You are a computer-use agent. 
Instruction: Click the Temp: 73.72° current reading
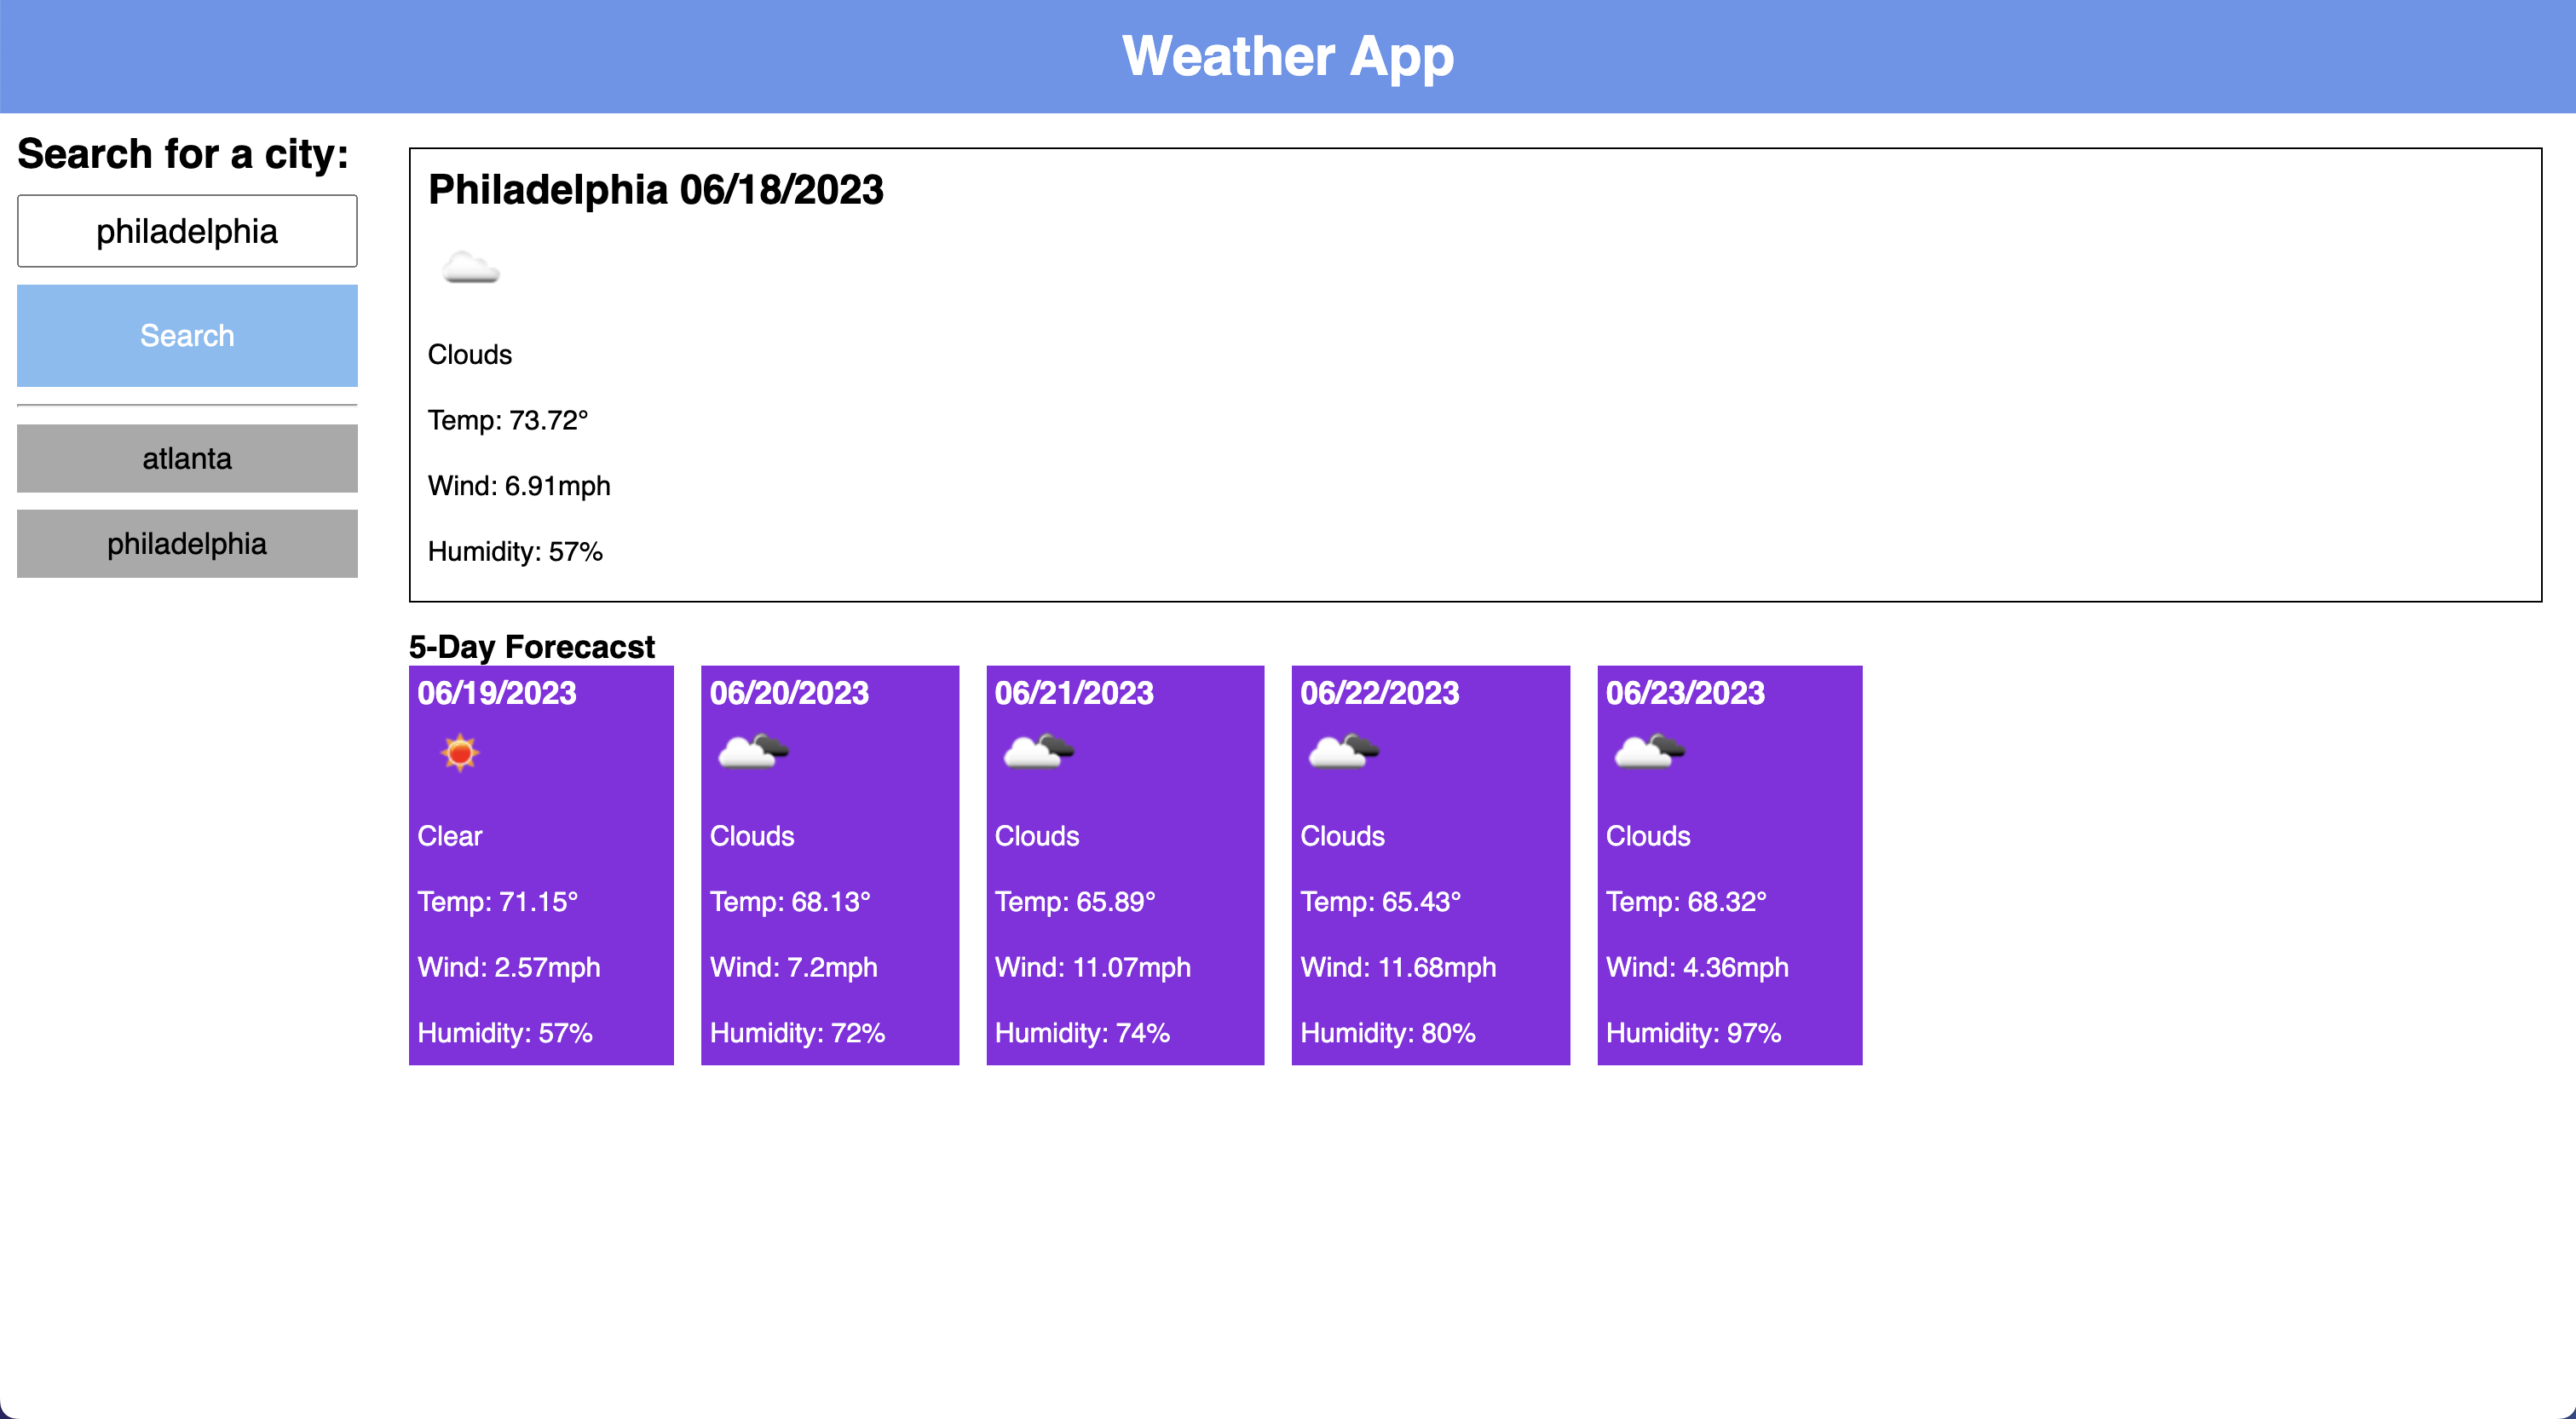507,420
